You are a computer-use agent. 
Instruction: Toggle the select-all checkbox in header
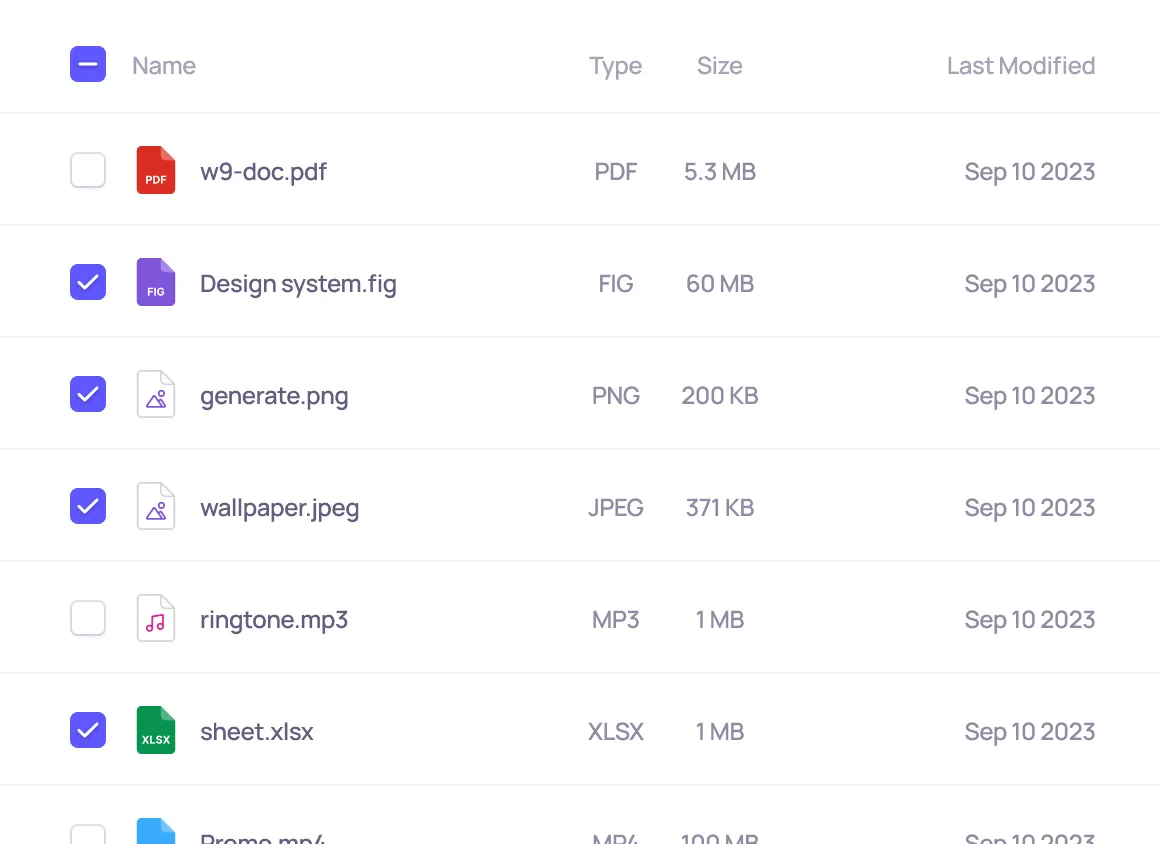click(x=88, y=65)
